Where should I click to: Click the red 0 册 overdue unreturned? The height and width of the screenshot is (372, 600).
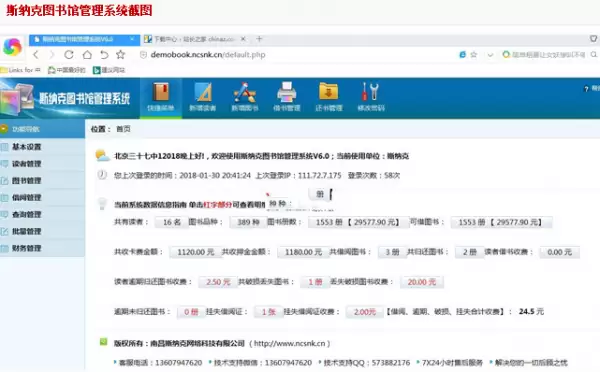[191, 312]
